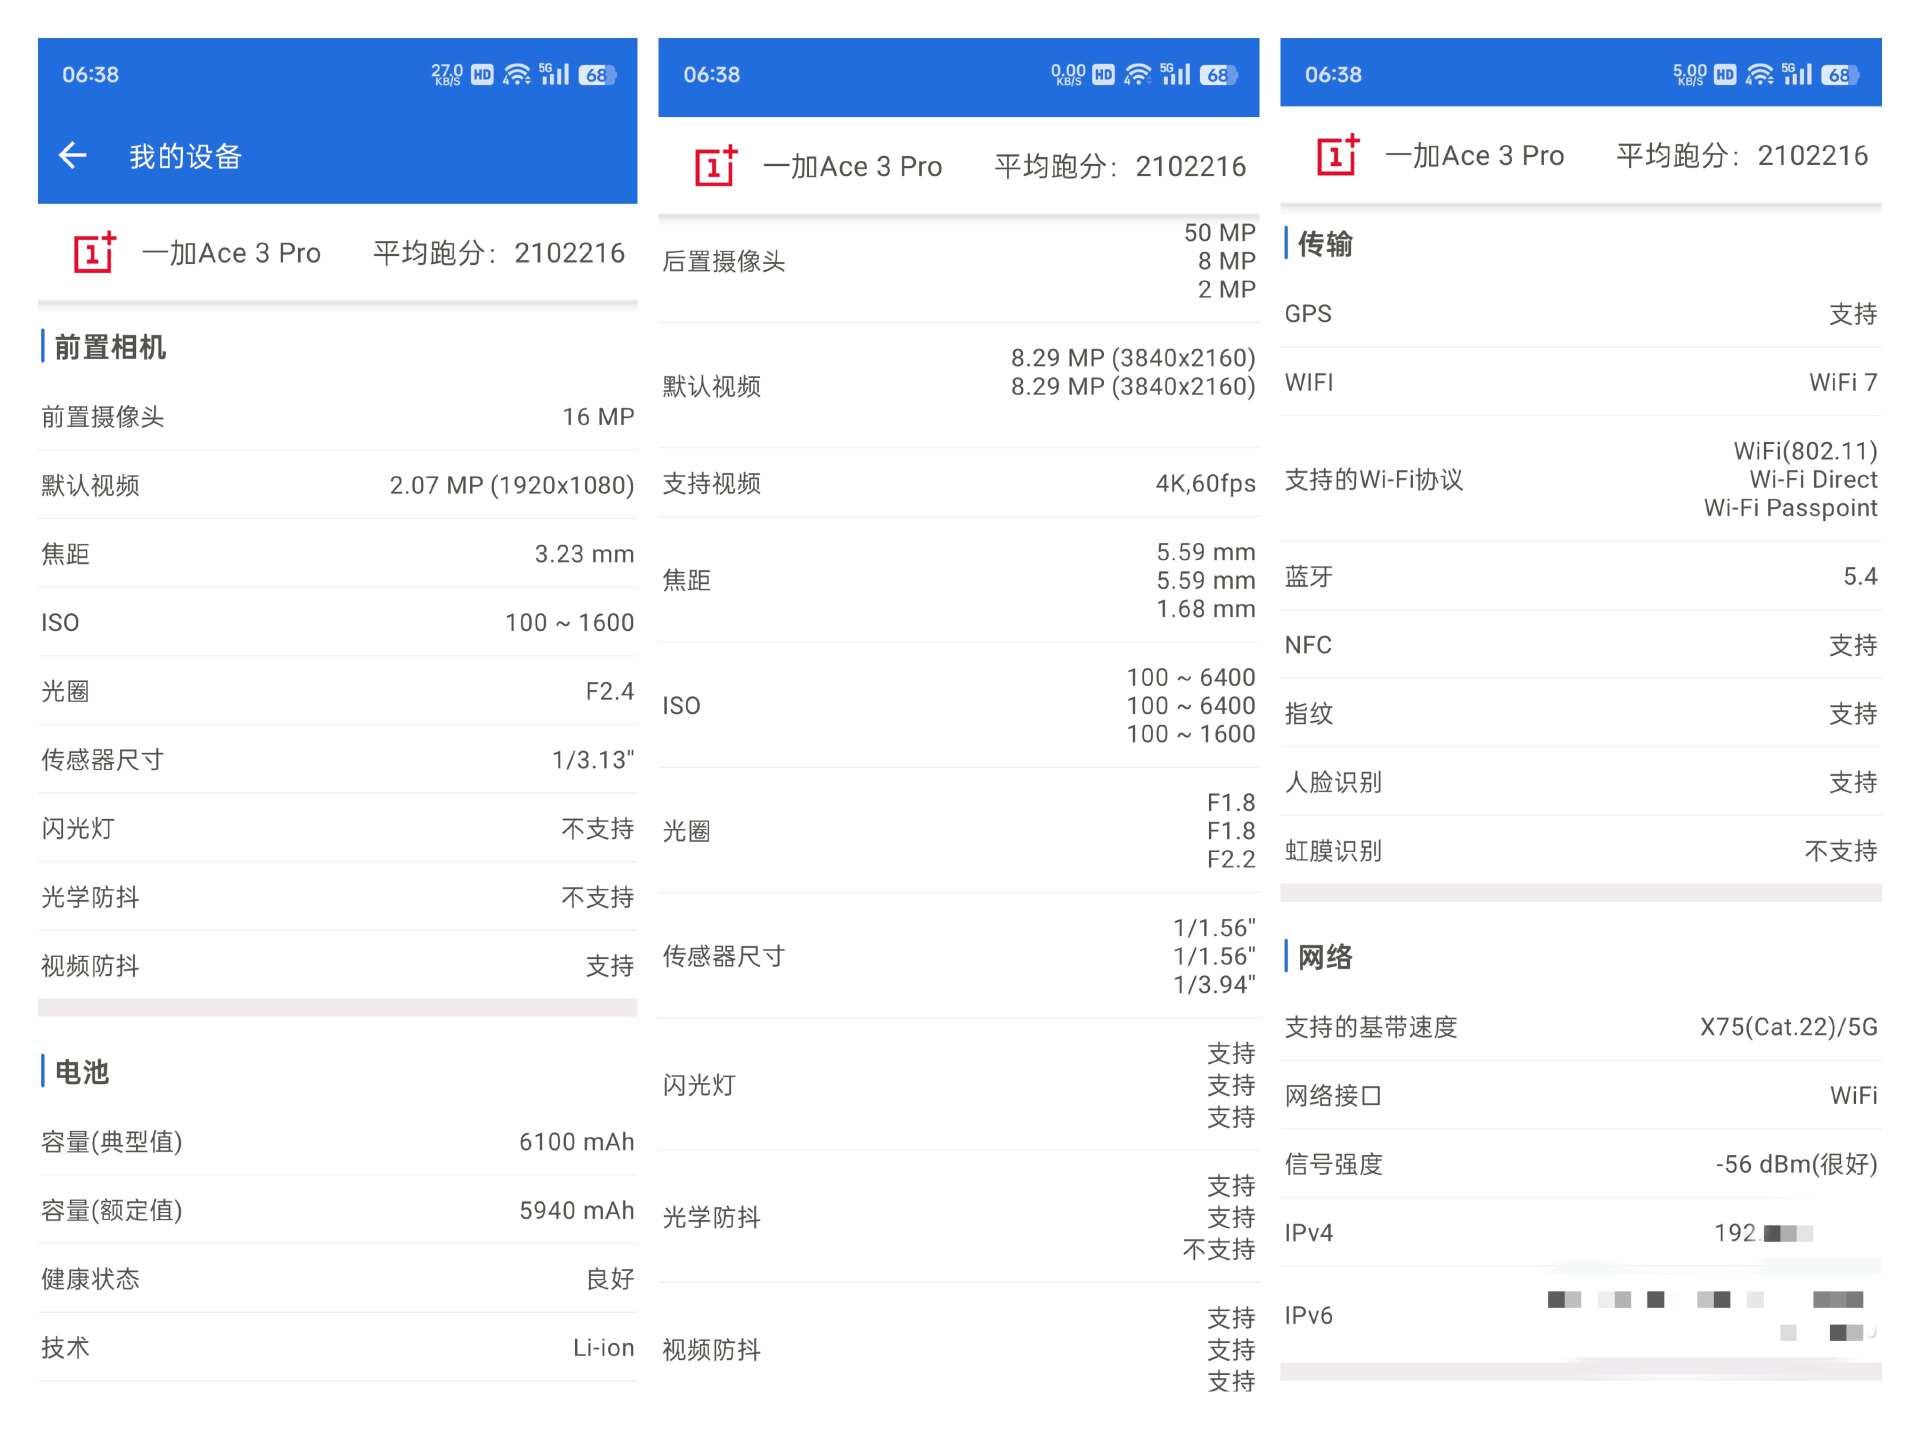Tap the 1/3.94" sensor size value
The image size is (1920, 1456).
pyautogui.click(x=1214, y=985)
